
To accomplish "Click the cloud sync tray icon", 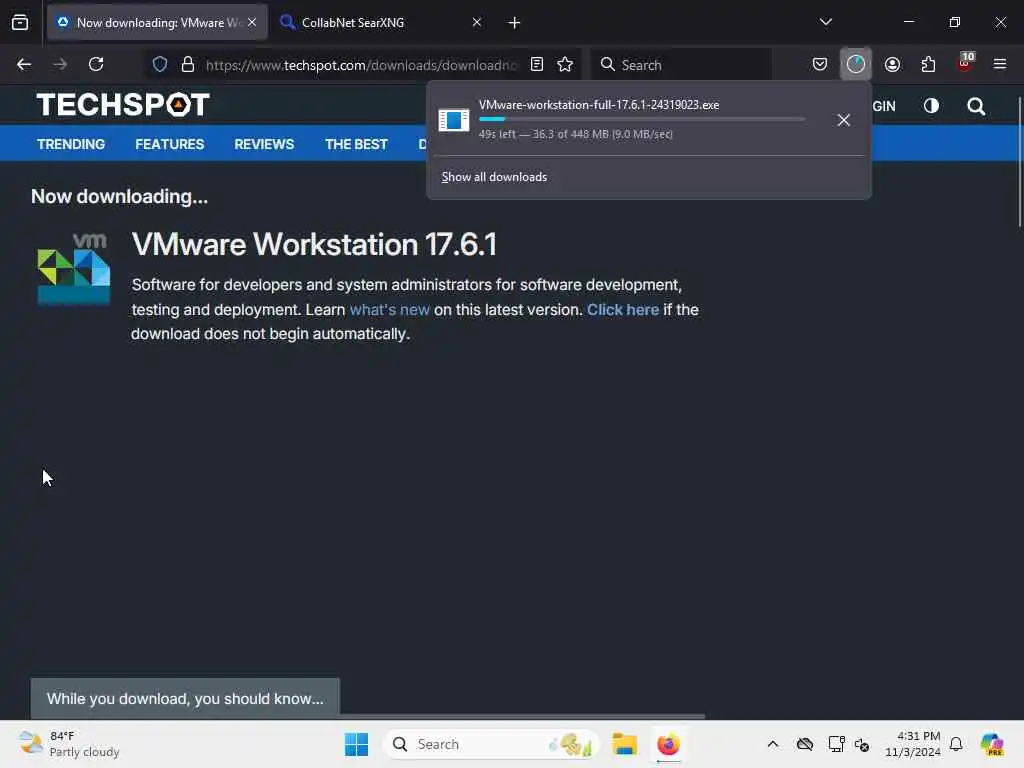I will (805, 744).
